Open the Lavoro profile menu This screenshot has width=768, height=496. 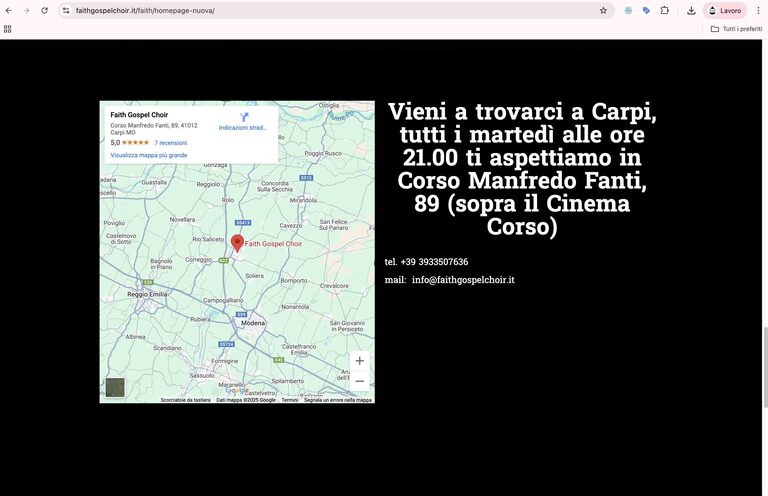pos(725,10)
